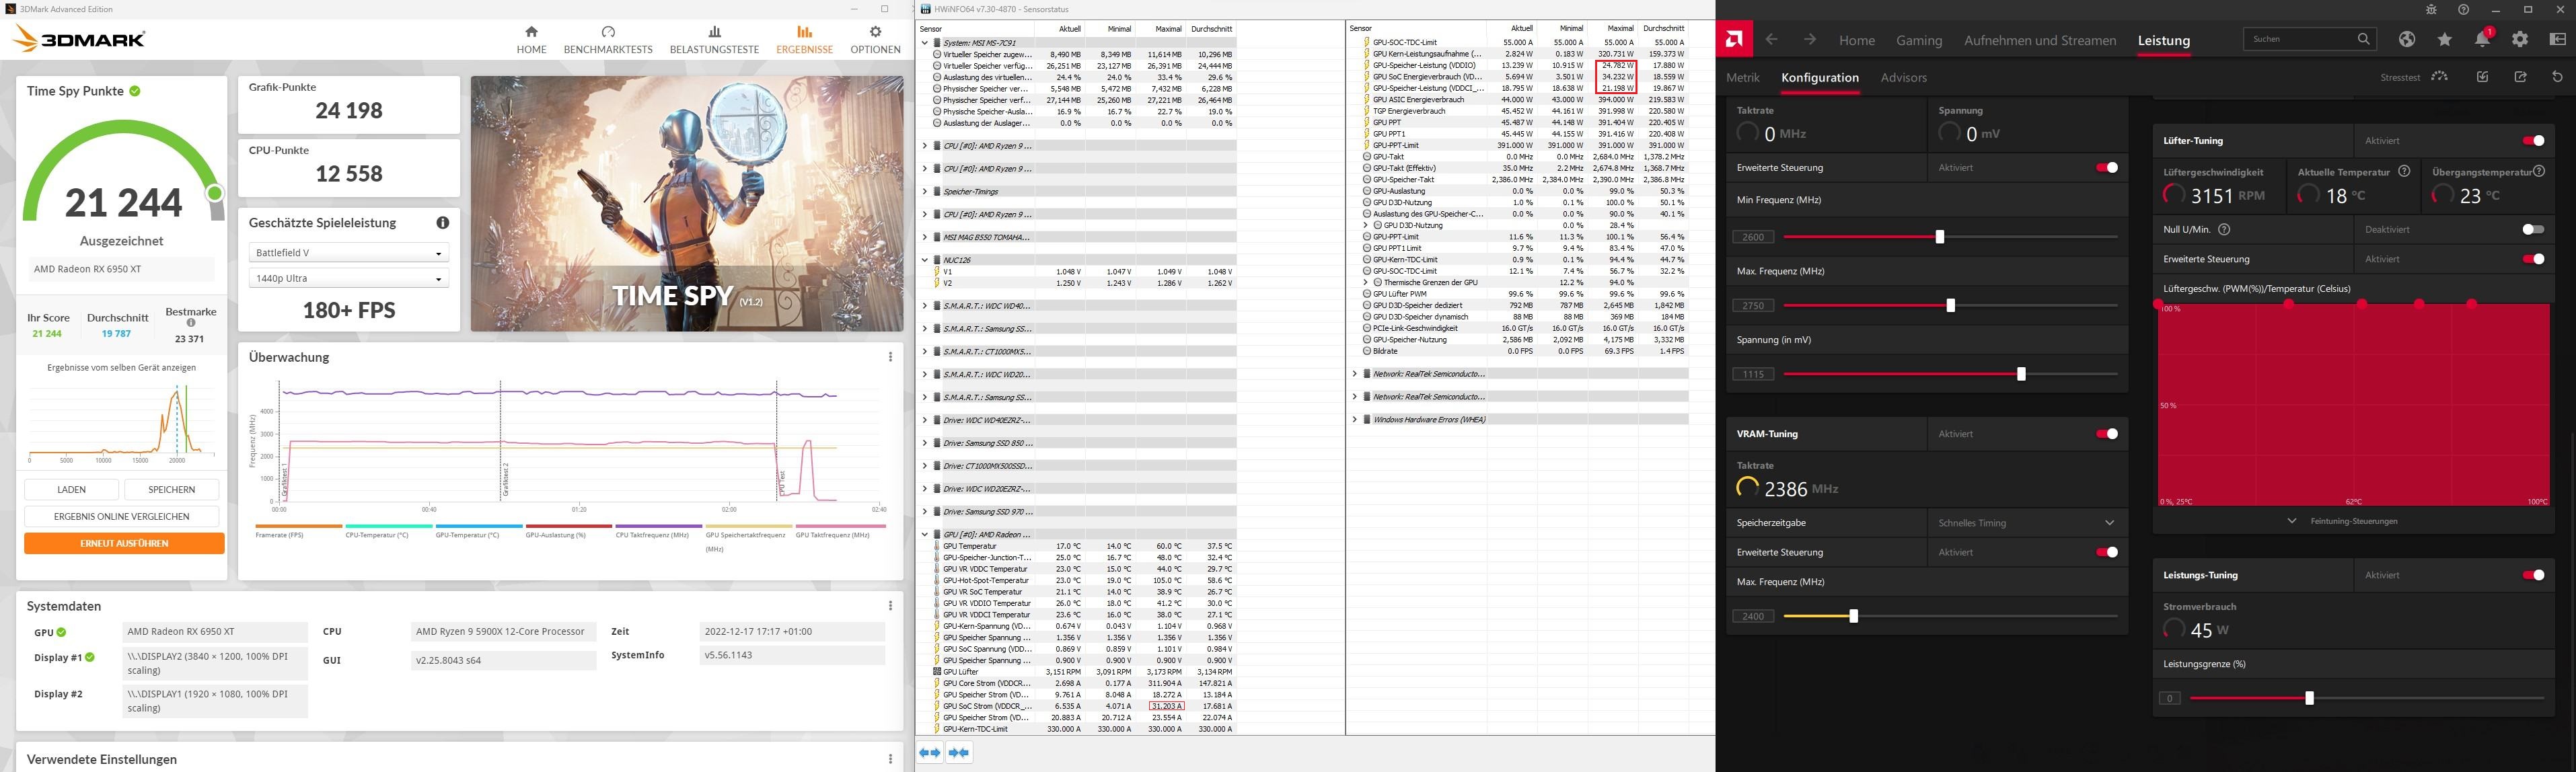Disable VRAM-Tuning switch
Screen dimensions: 2576x772
tap(2106, 434)
